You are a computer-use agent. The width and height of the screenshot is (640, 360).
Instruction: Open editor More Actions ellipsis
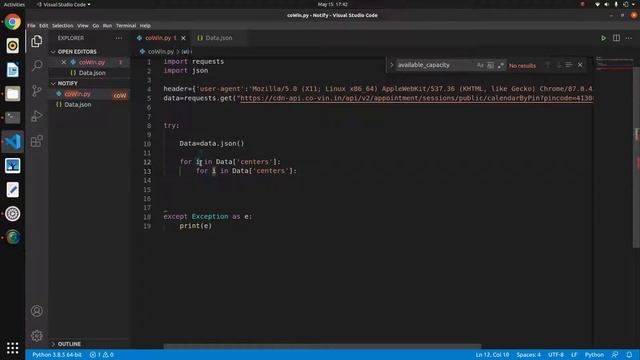click(x=629, y=38)
